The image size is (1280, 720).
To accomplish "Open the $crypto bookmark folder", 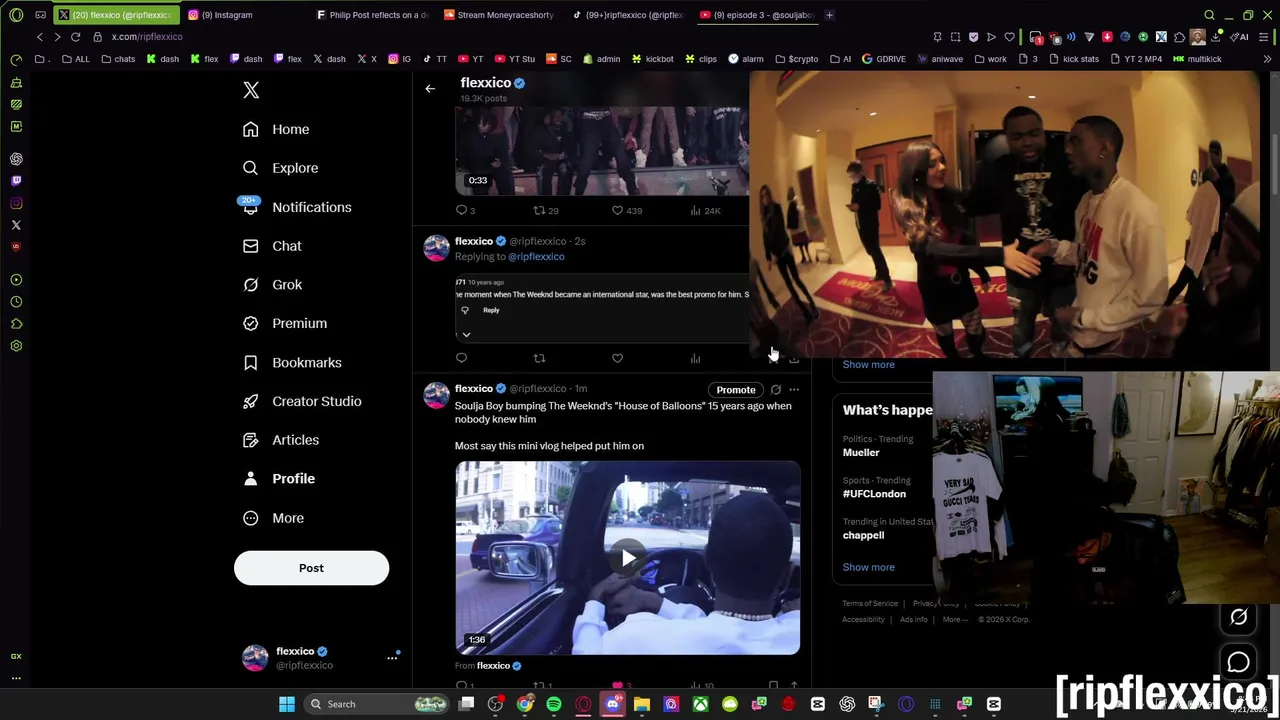I will 798,59.
